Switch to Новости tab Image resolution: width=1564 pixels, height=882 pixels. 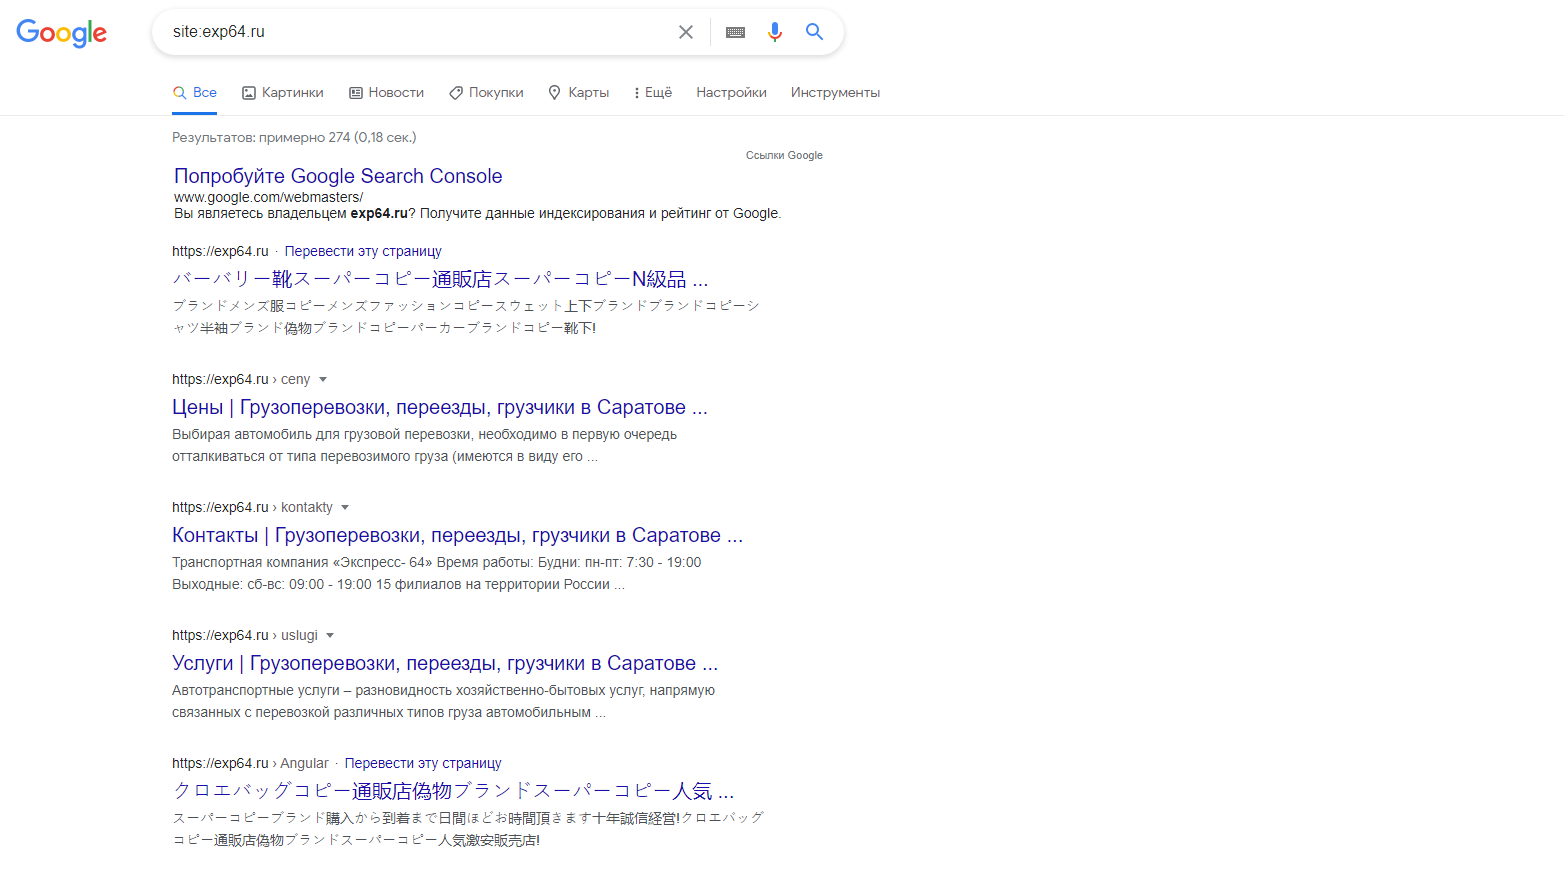tap(386, 92)
